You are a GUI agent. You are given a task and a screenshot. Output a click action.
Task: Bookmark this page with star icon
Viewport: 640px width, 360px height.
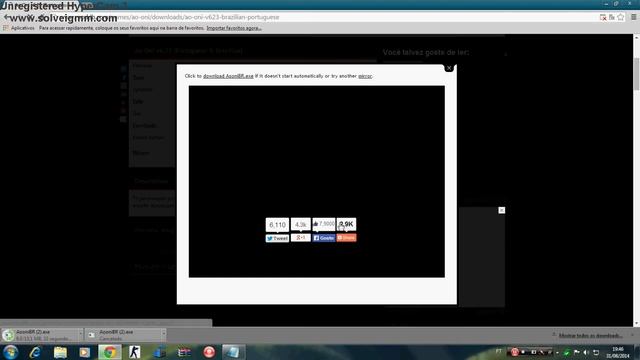[621, 17]
